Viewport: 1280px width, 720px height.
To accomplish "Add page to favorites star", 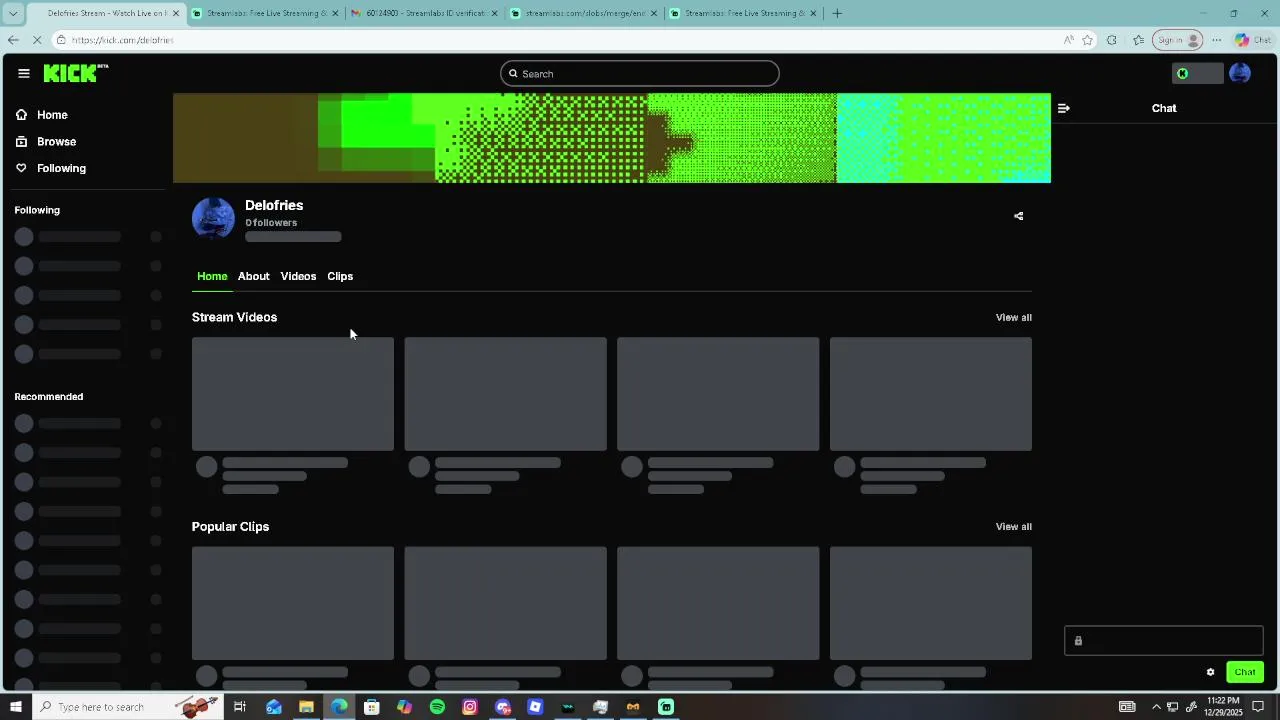I will [x=1088, y=40].
